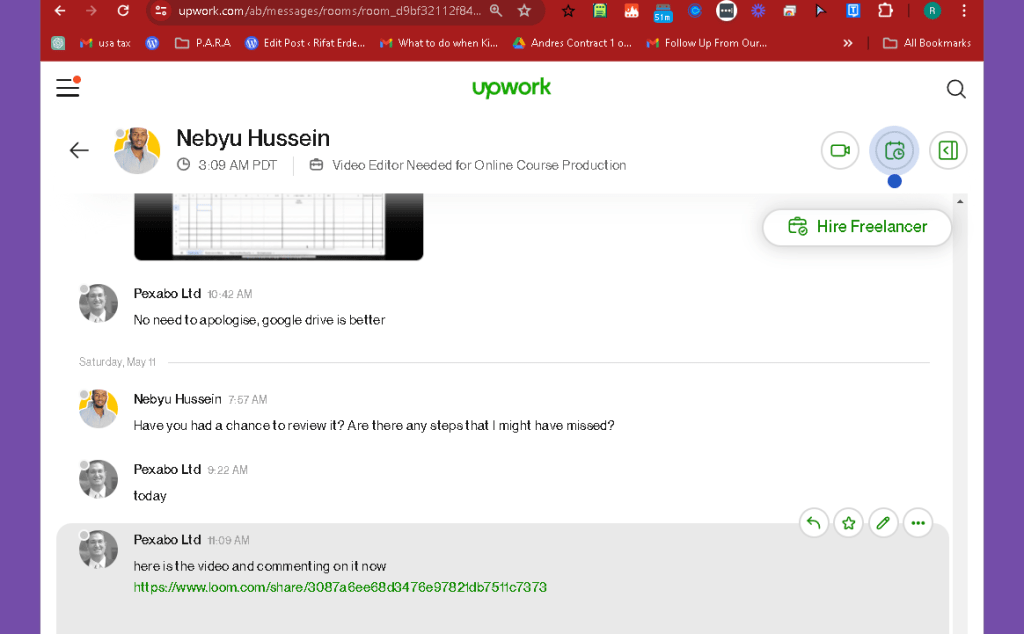Open the ChatGPT bookmark icon
Screen dimensions: 1024x634
pyautogui.click(x=58, y=43)
